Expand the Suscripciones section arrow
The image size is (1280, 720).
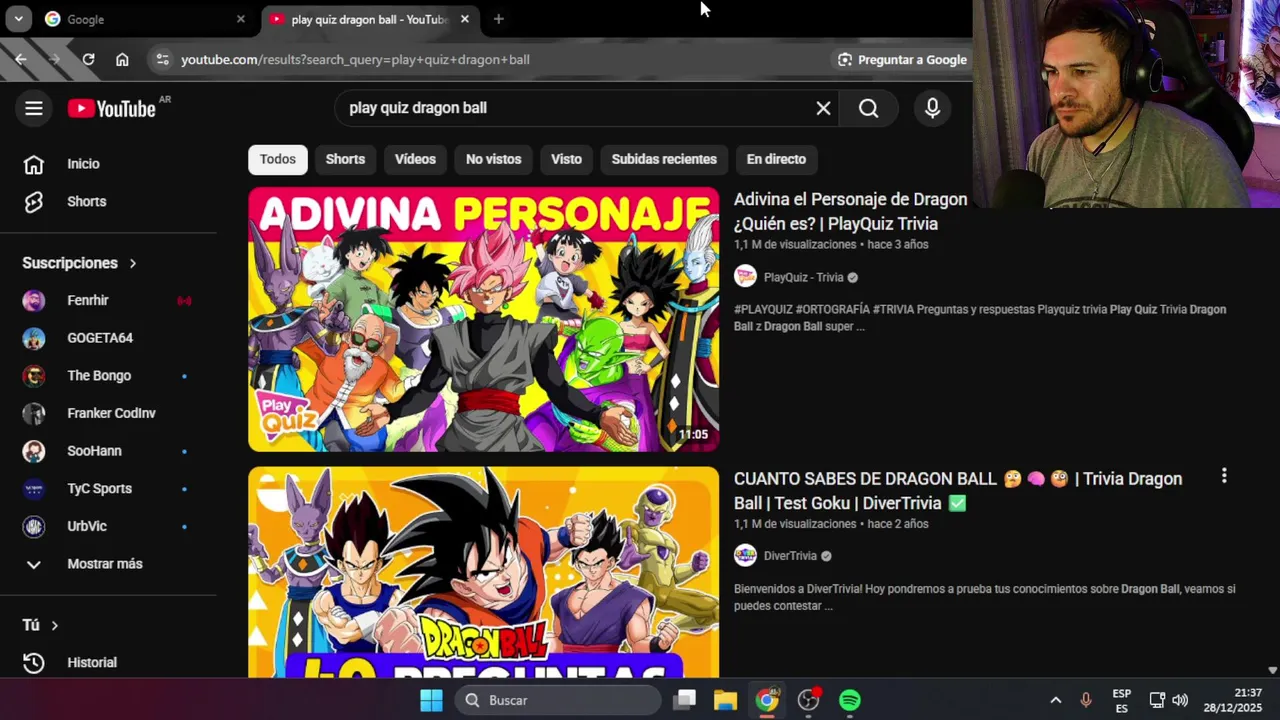pyautogui.click(x=132, y=263)
